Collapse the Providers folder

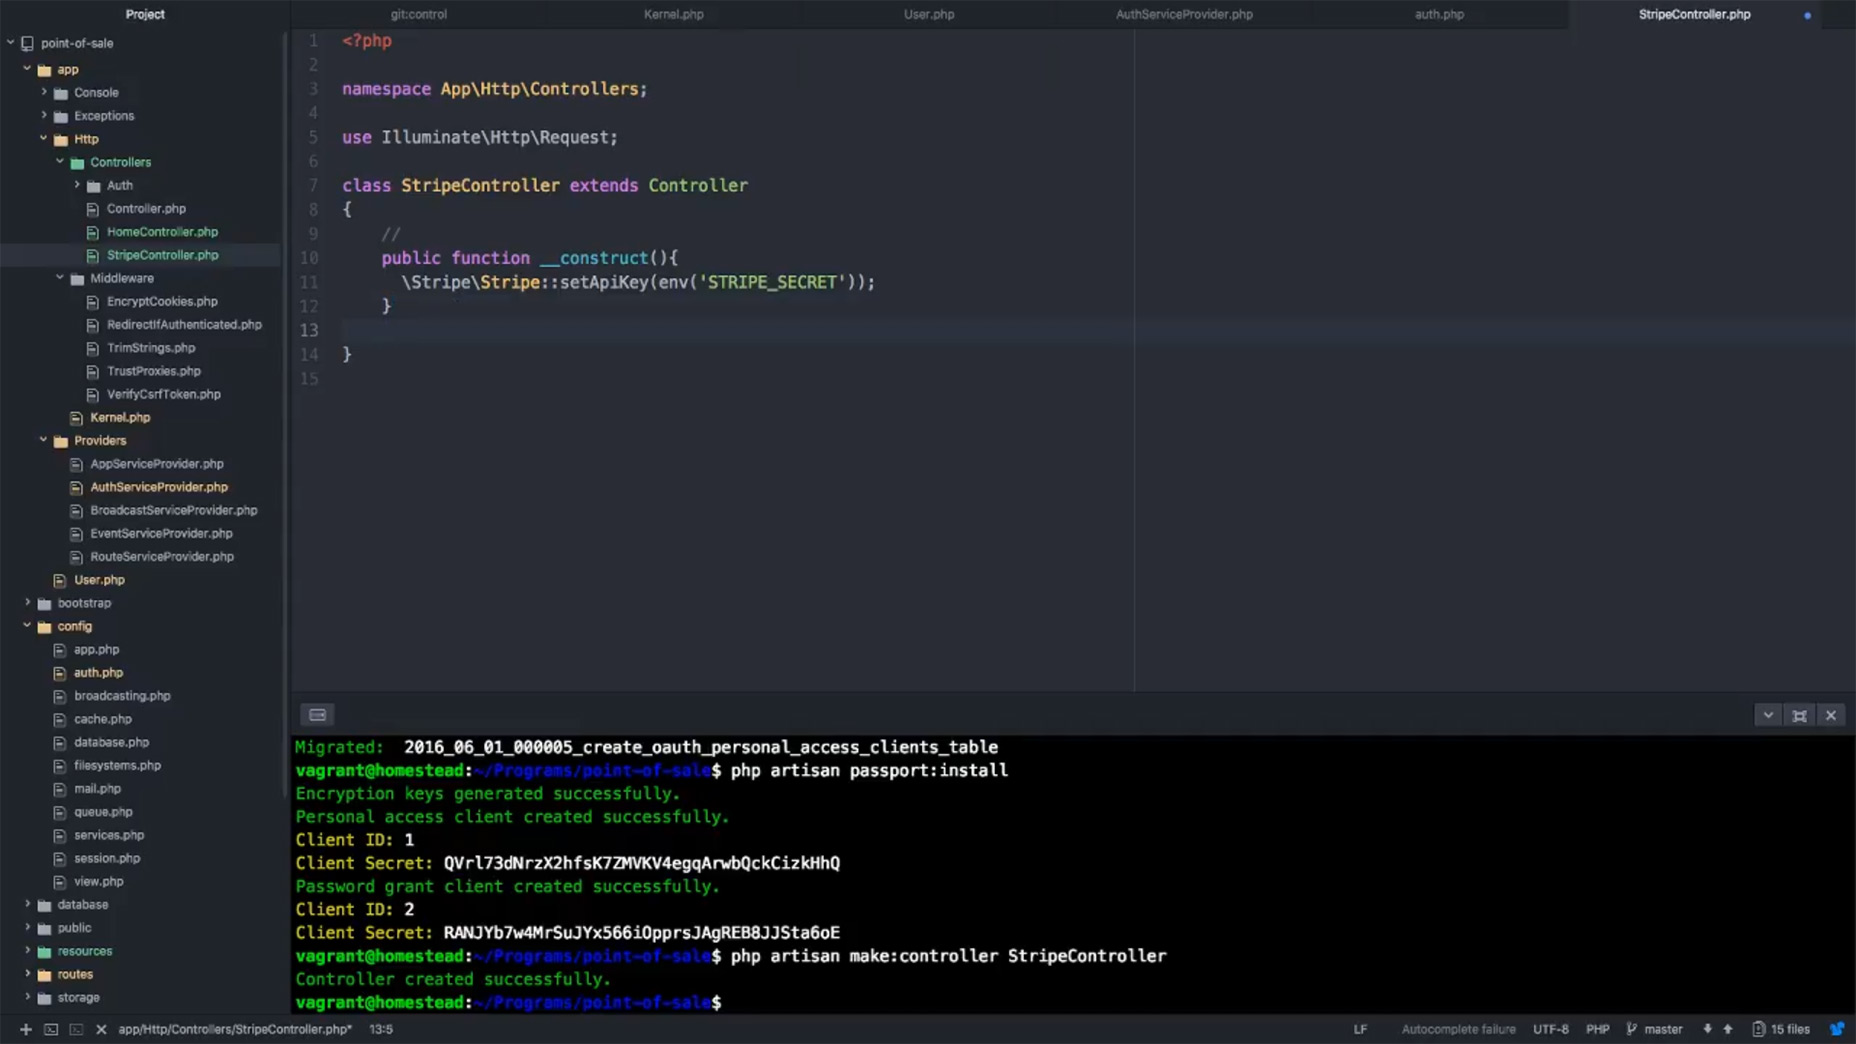[x=44, y=439]
